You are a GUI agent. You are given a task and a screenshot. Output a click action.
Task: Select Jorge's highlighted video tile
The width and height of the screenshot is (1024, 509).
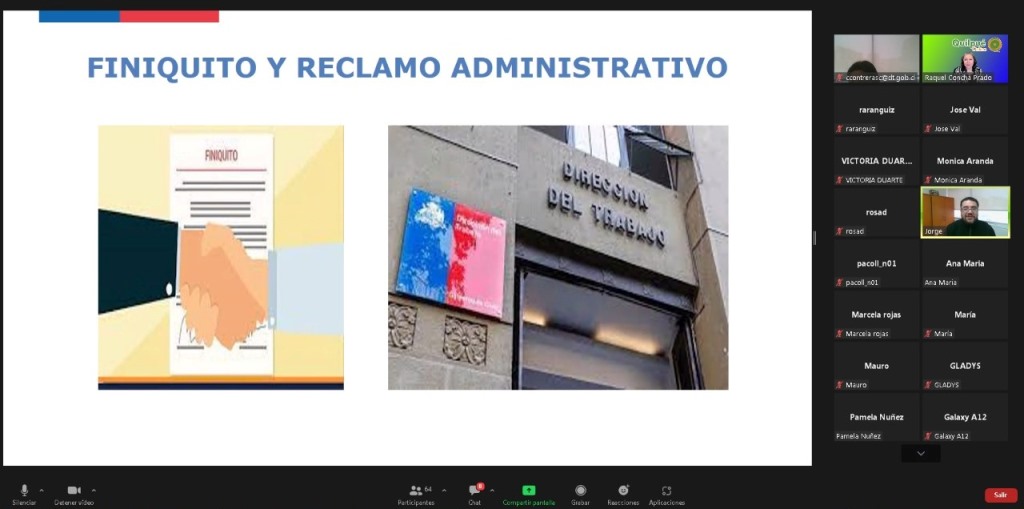coord(965,212)
